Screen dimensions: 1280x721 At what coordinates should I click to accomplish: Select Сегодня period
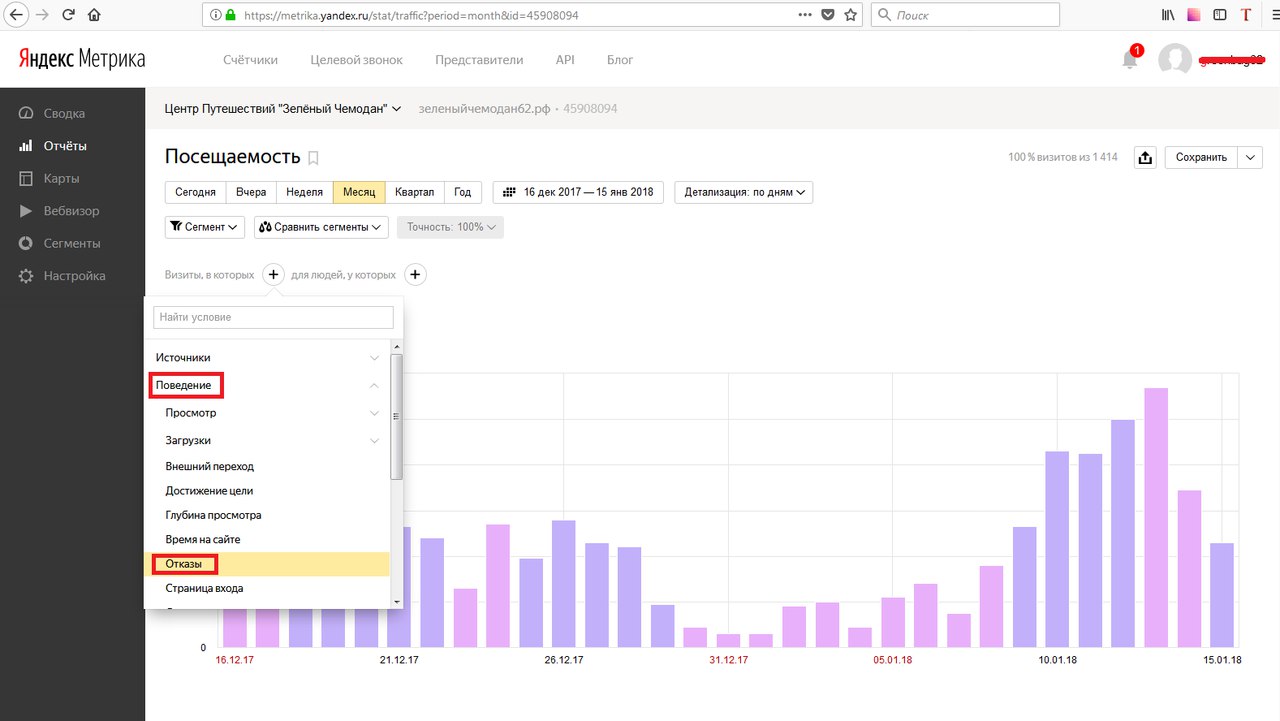click(195, 192)
